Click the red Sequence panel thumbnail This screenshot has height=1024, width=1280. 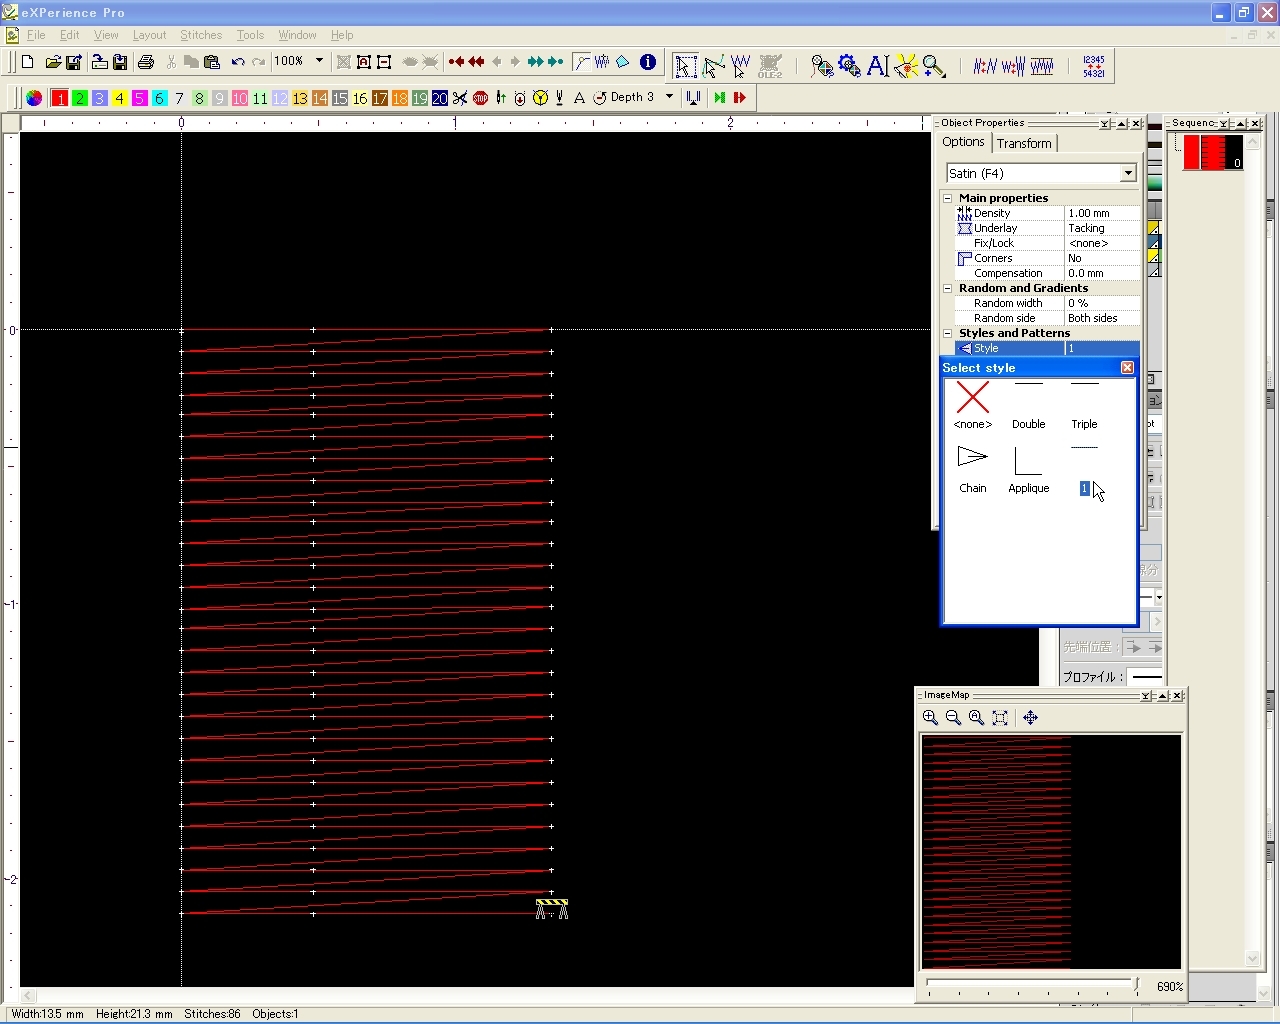pos(1213,152)
